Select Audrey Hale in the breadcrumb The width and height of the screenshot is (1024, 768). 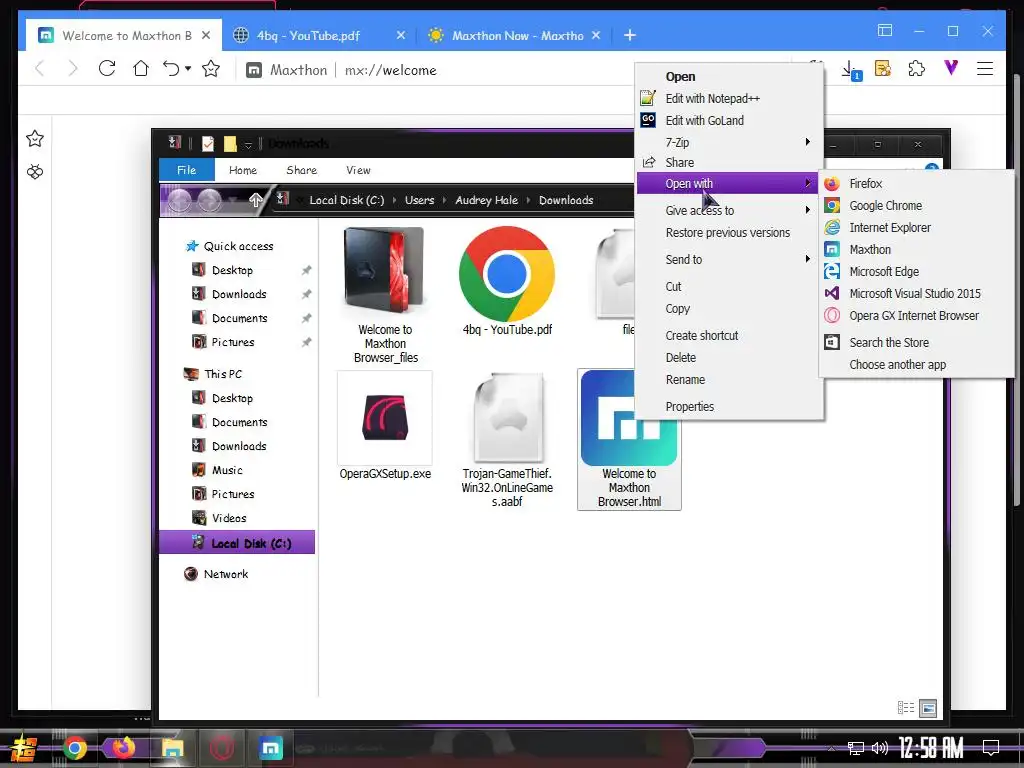click(x=487, y=200)
